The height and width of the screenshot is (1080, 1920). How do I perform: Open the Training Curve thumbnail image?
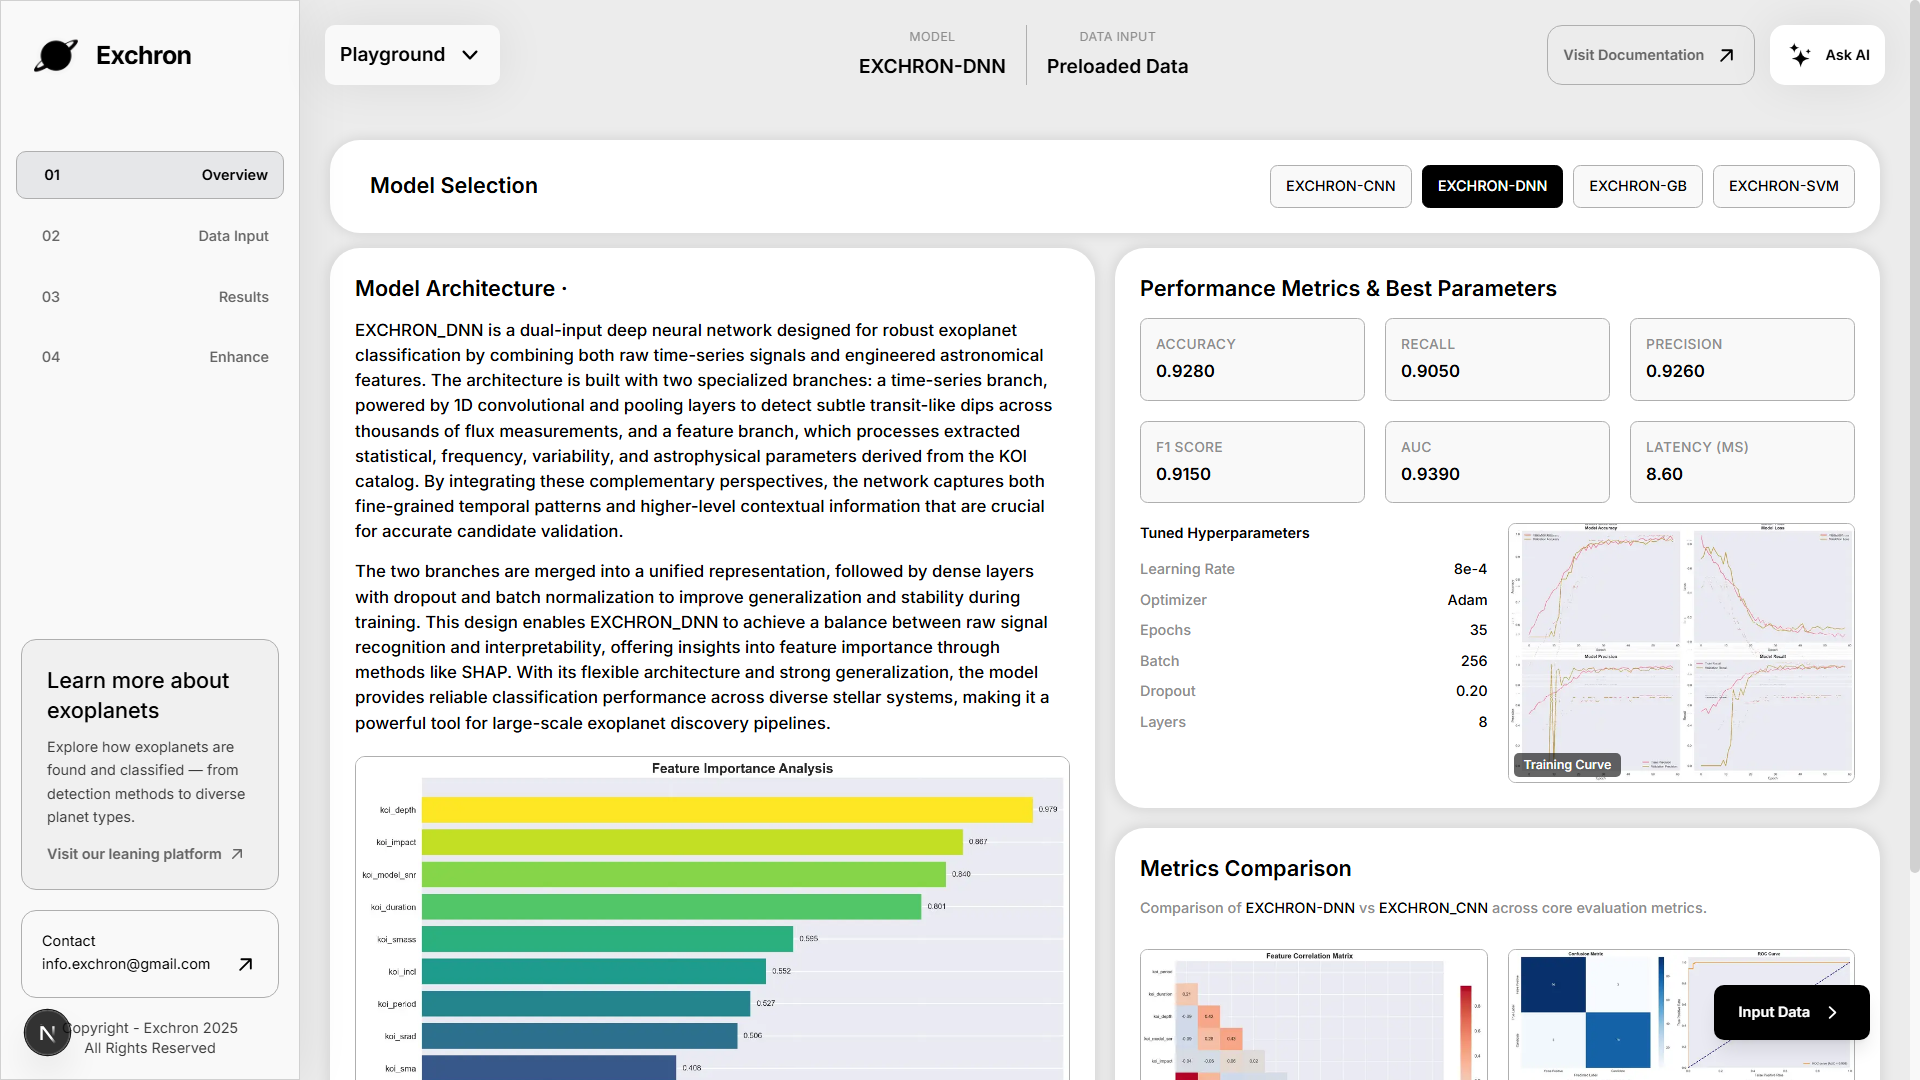(x=1680, y=652)
